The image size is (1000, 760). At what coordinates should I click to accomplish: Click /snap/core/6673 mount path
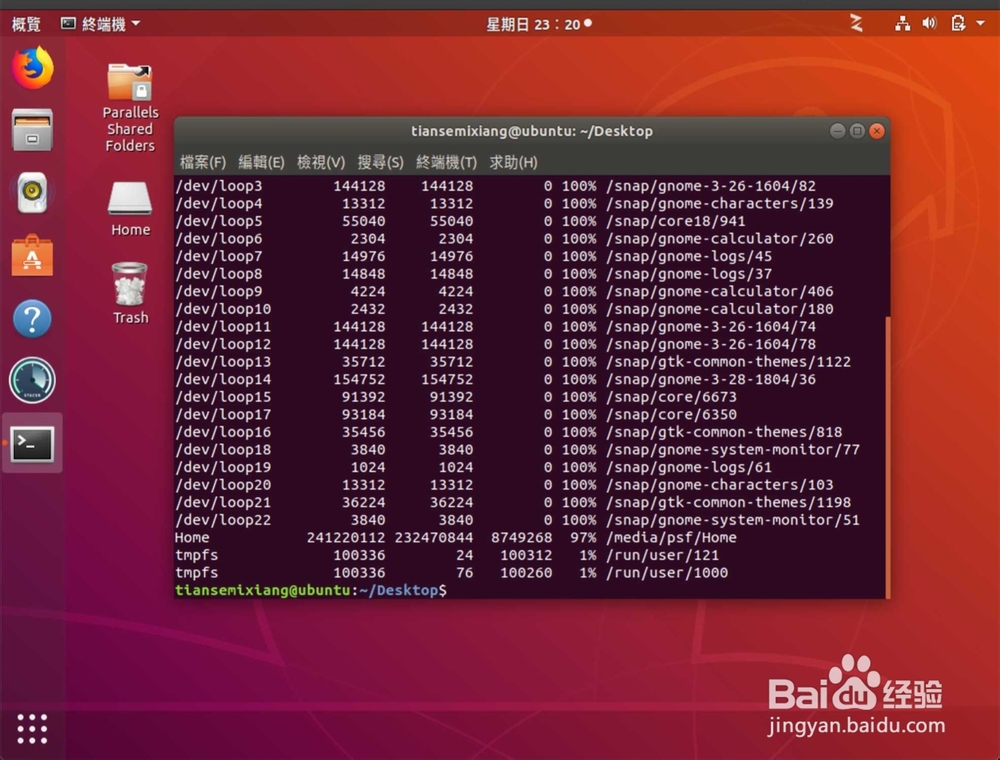[x=671, y=397]
